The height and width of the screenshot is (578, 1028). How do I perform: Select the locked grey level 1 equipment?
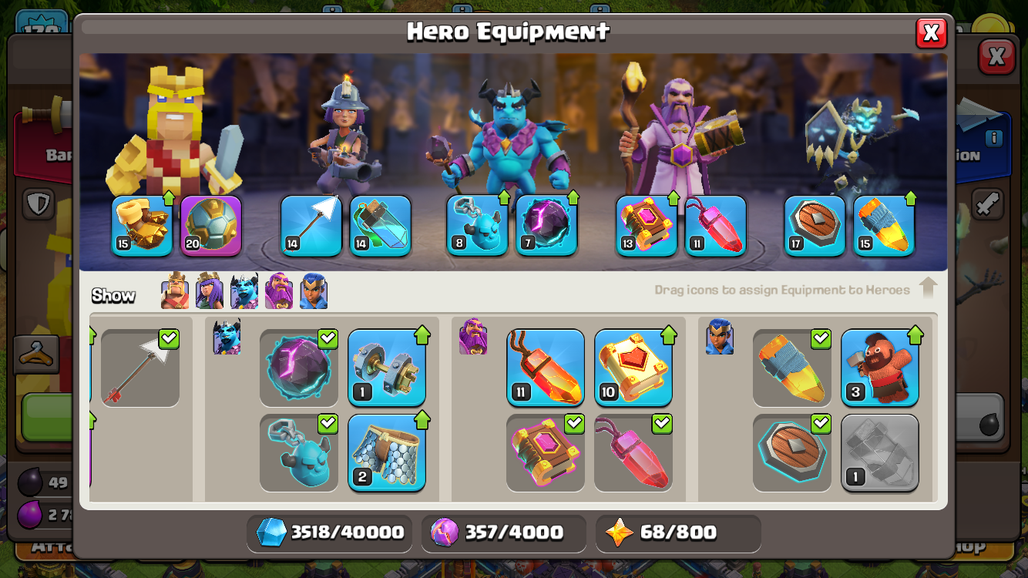[880, 453]
